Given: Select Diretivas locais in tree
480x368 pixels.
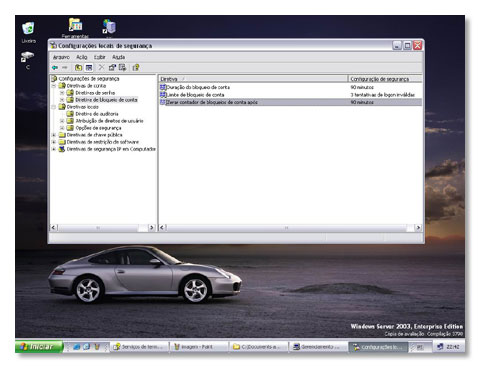Looking at the screenshot, I should click(83, 107).
